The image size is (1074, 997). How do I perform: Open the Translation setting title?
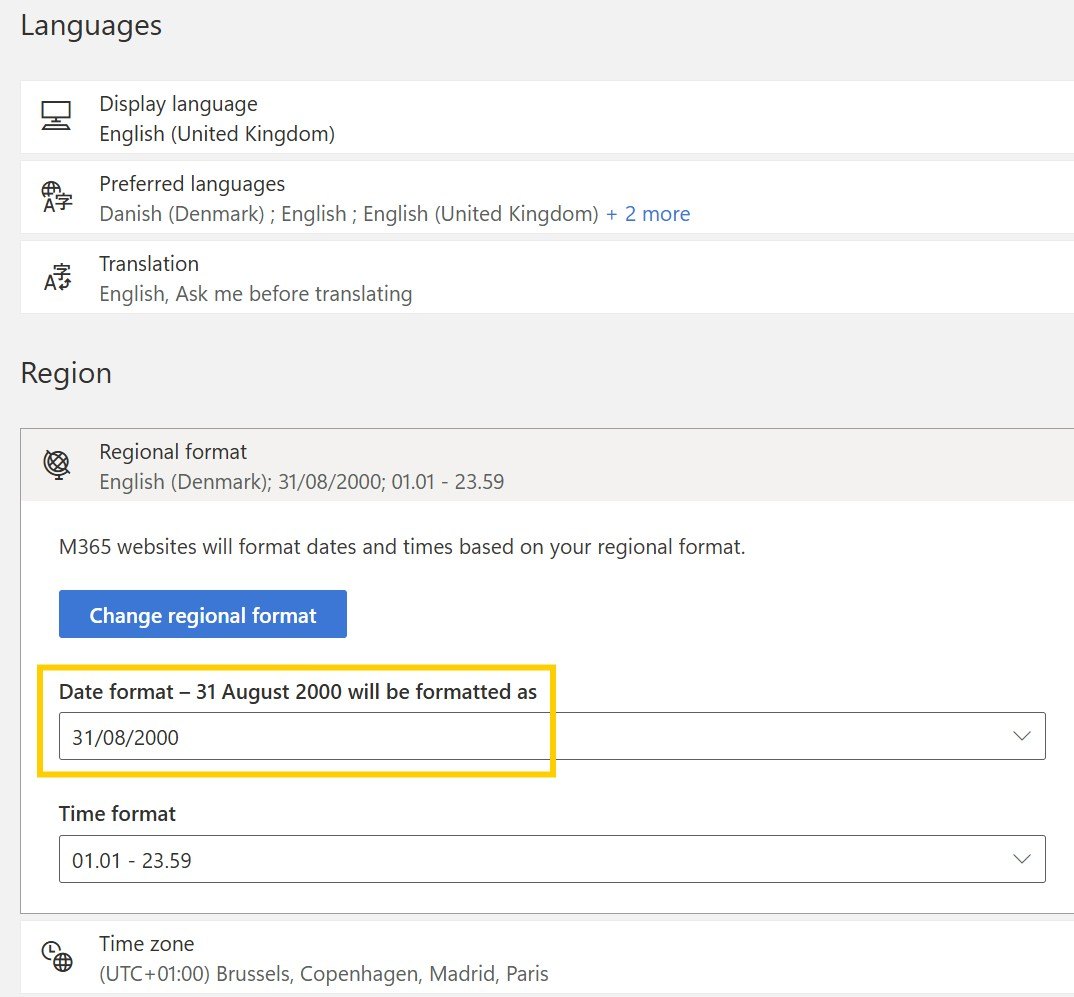tap(149, 264)
